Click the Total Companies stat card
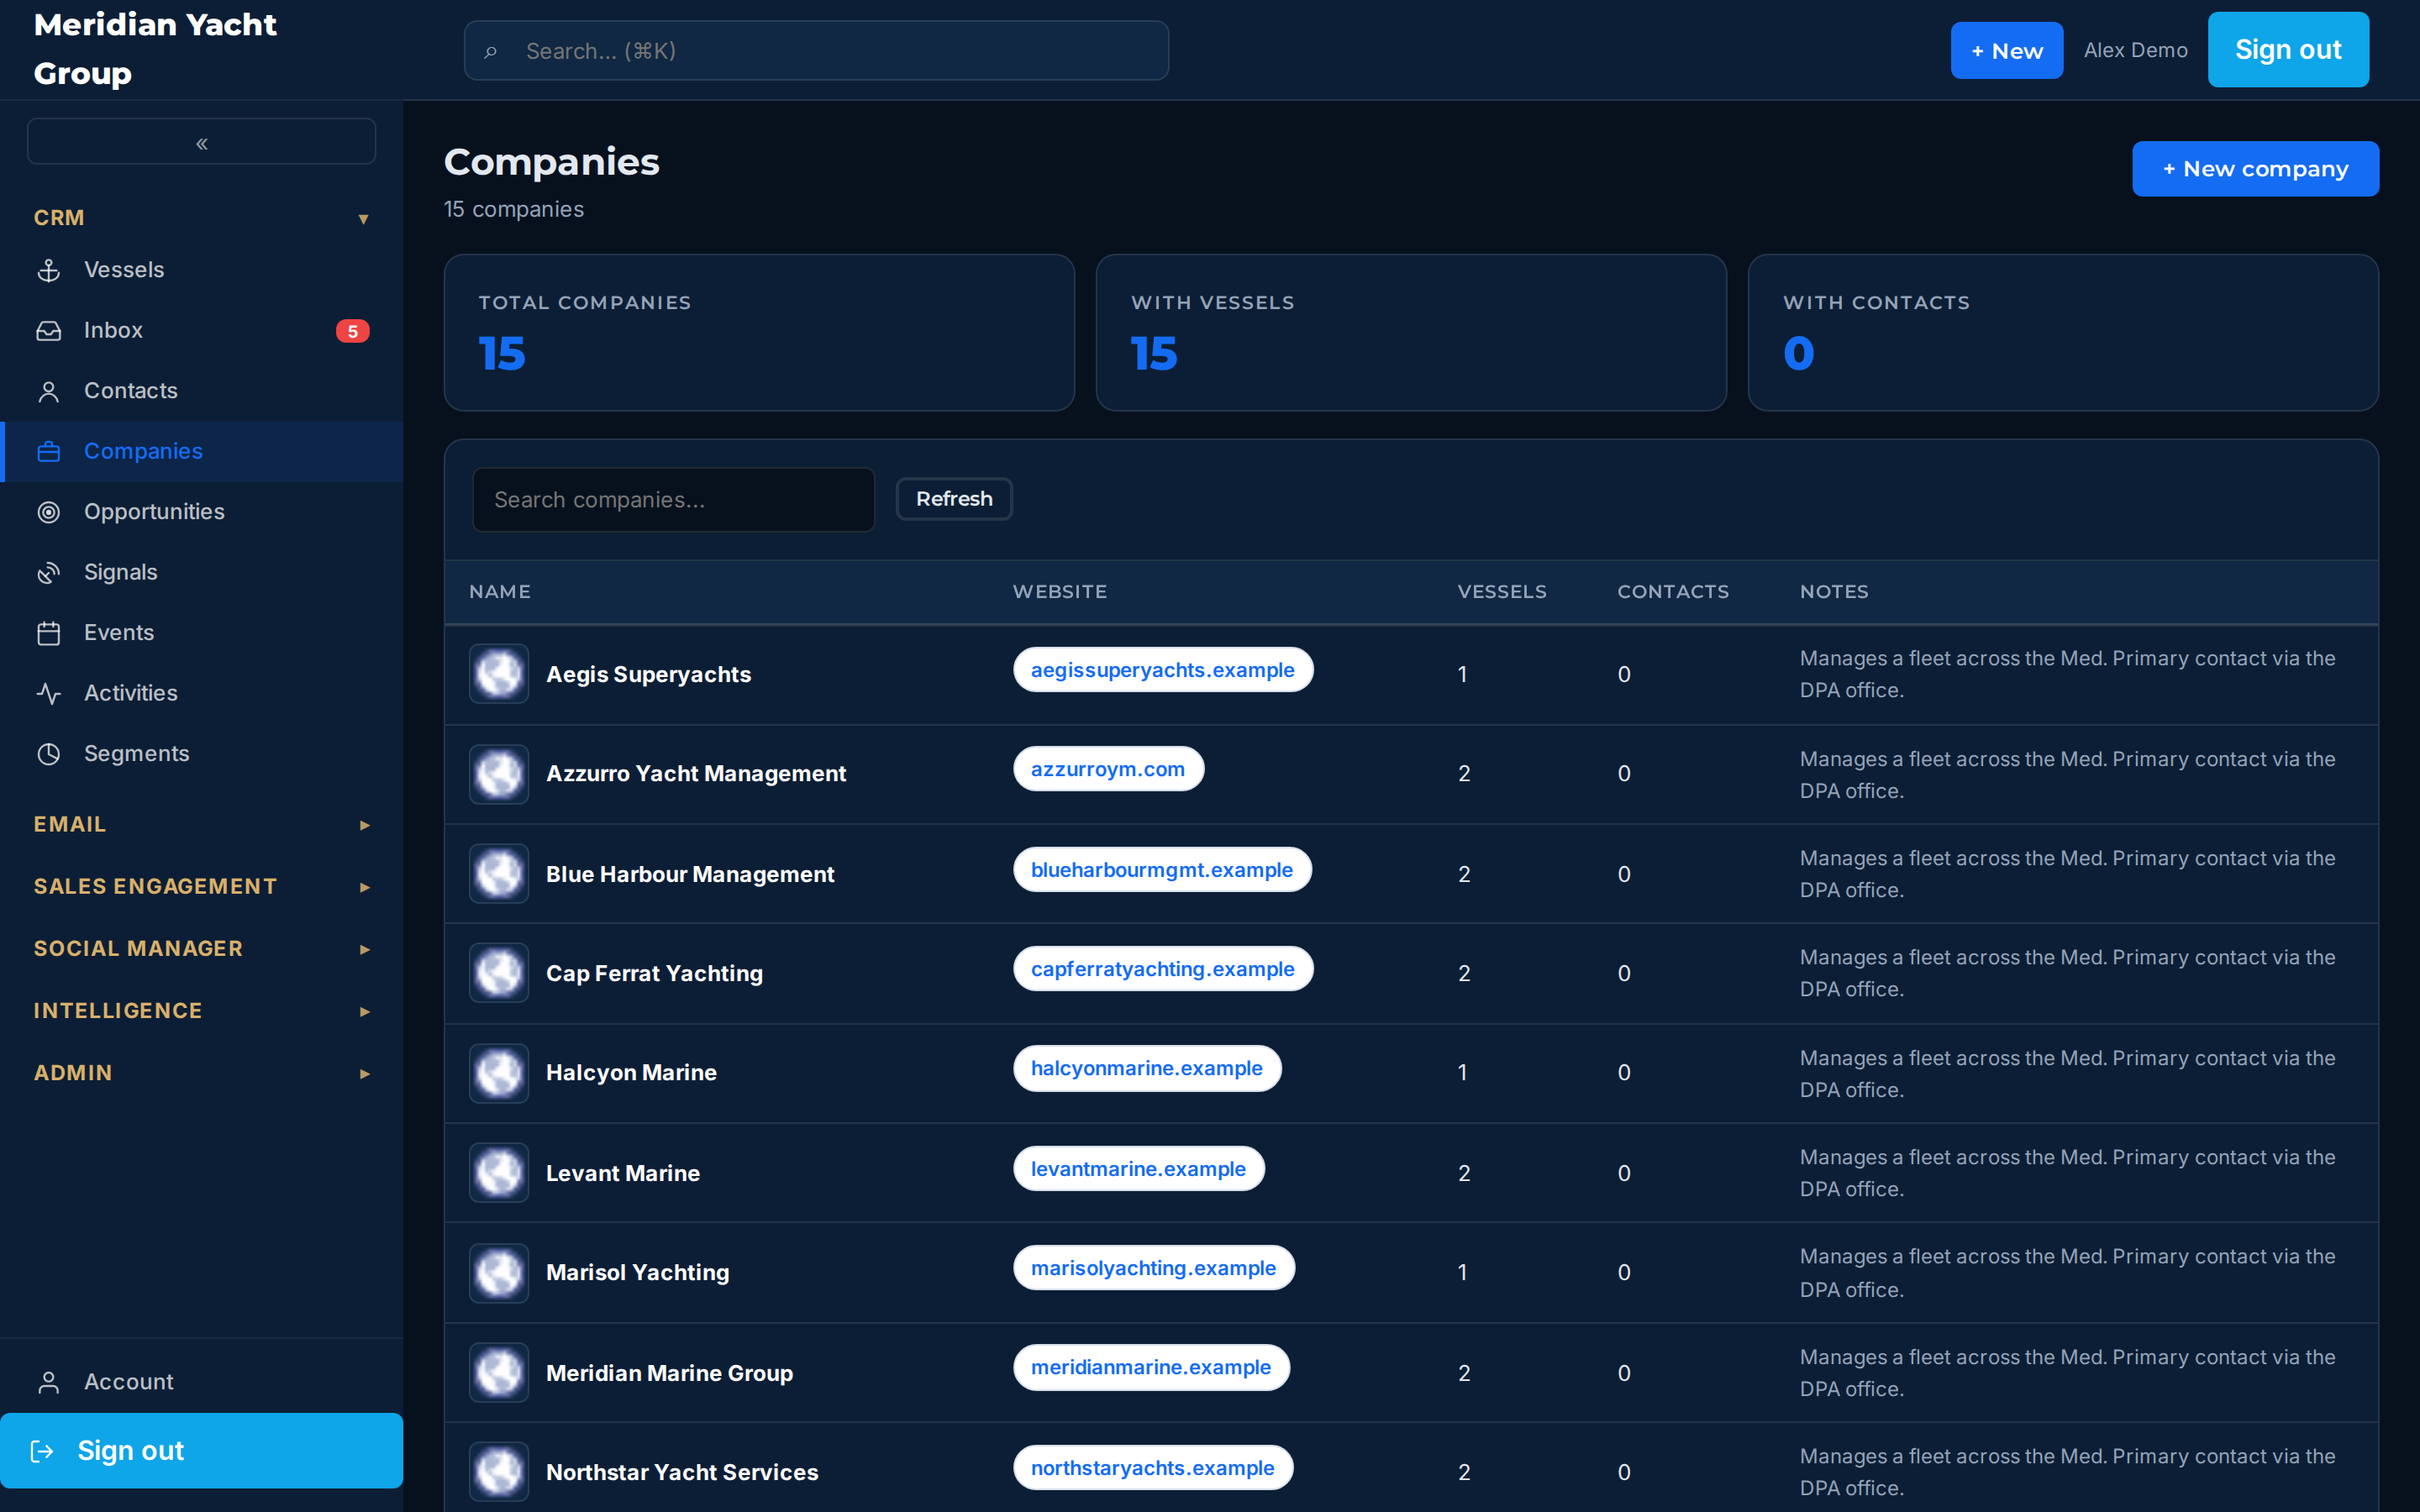The image size is (2420, 1512). click(759, 333)
